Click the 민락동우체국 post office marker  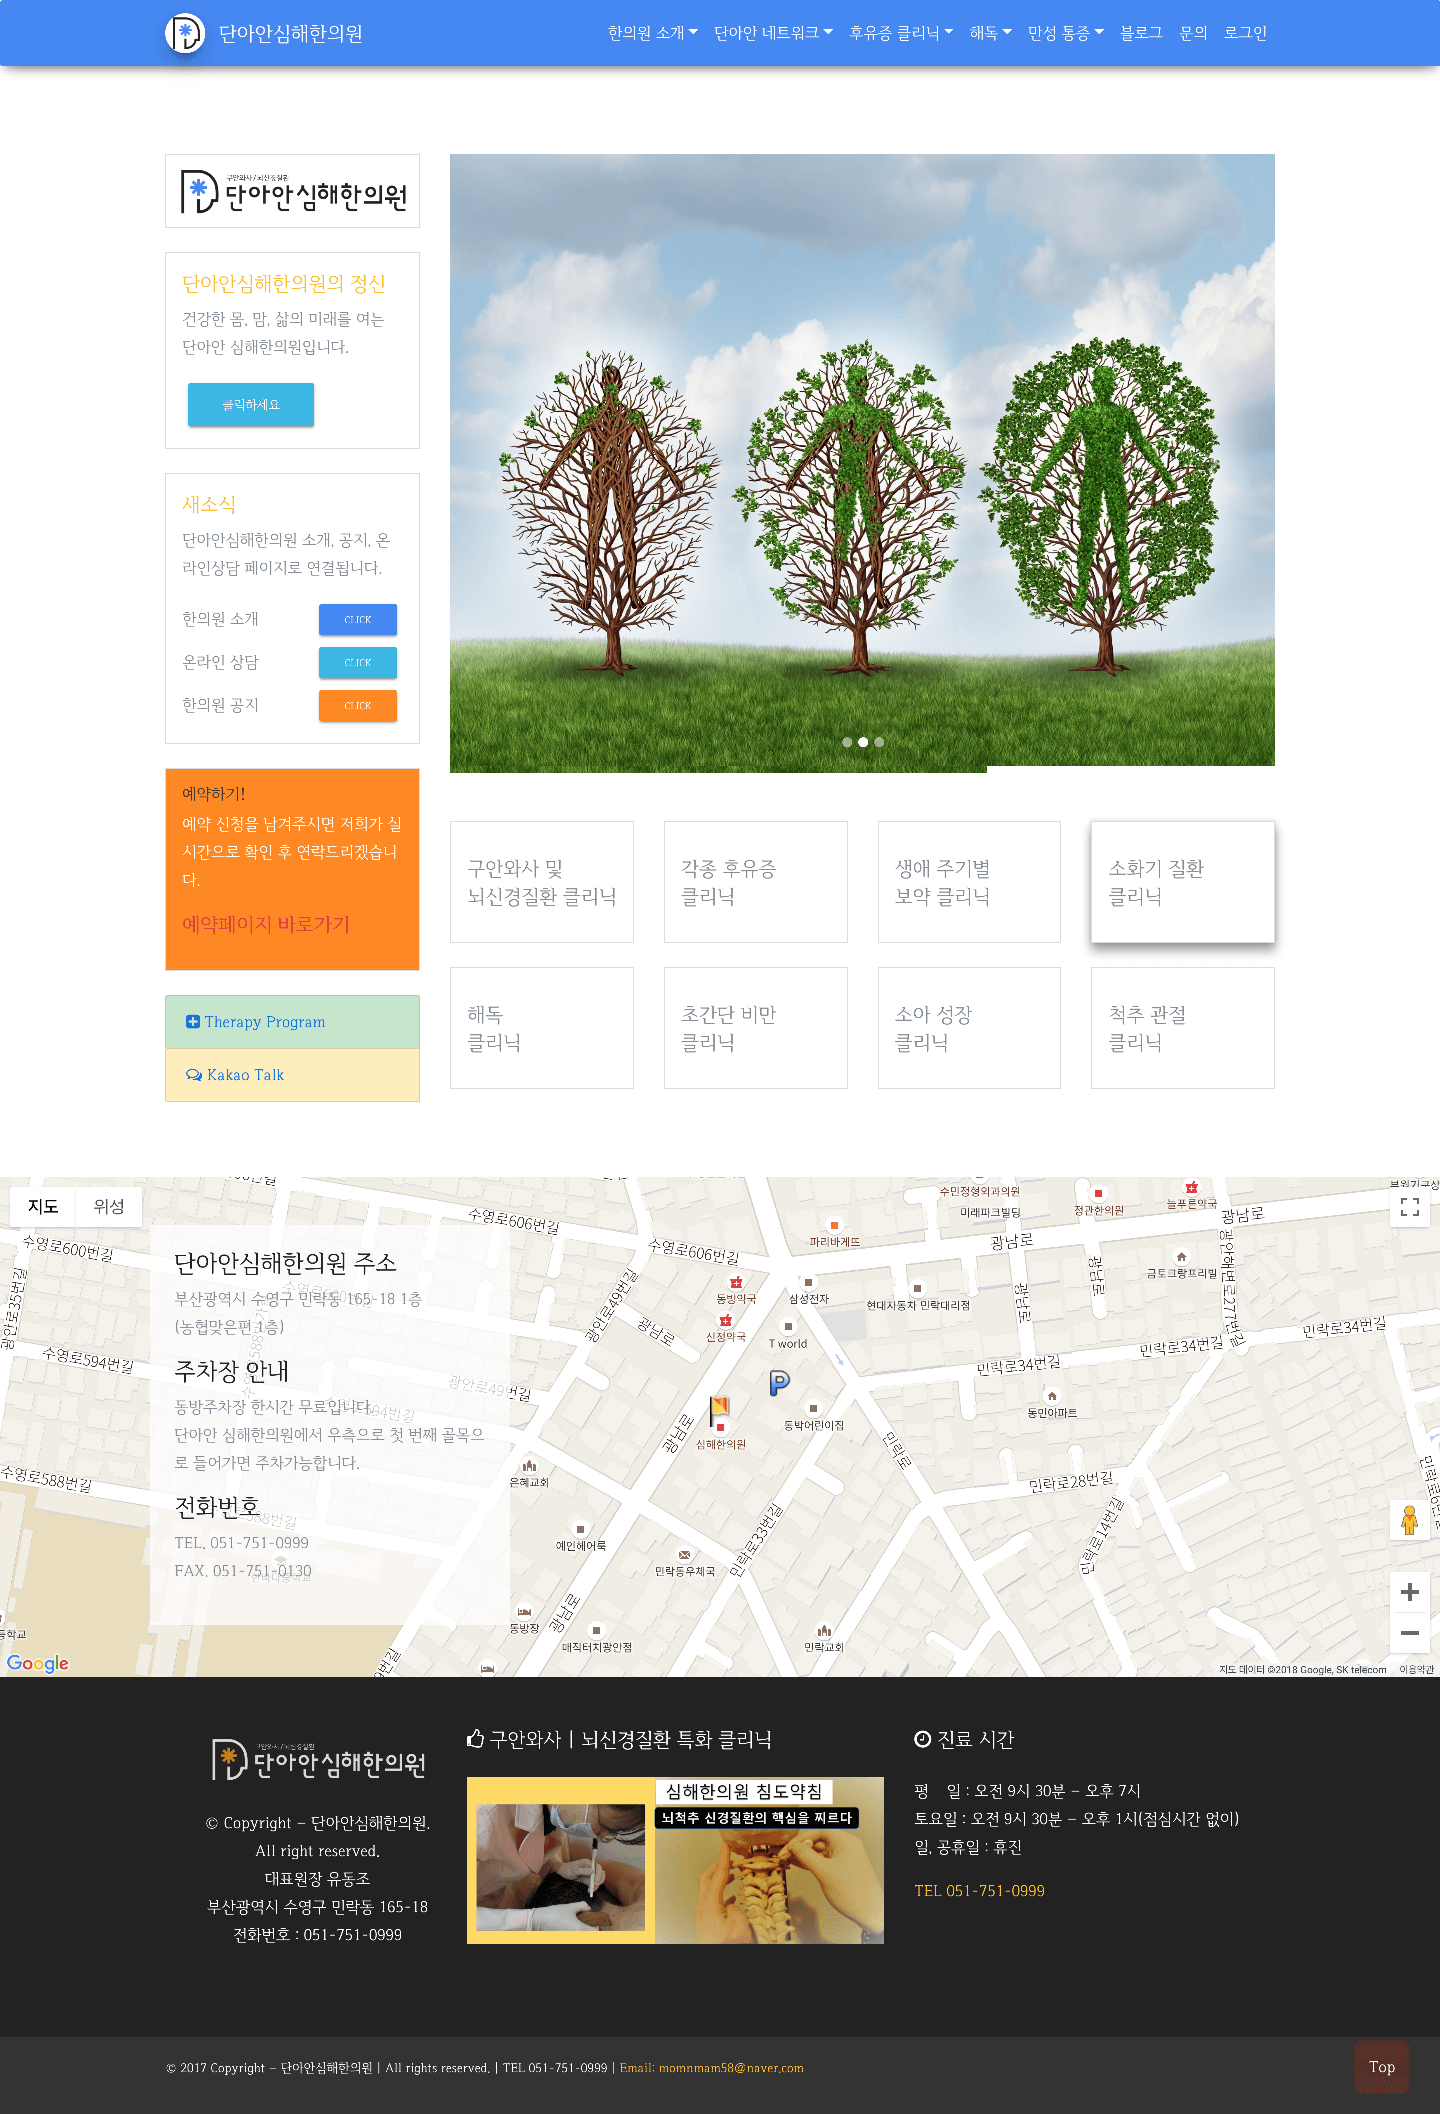tap(684, 1555)
